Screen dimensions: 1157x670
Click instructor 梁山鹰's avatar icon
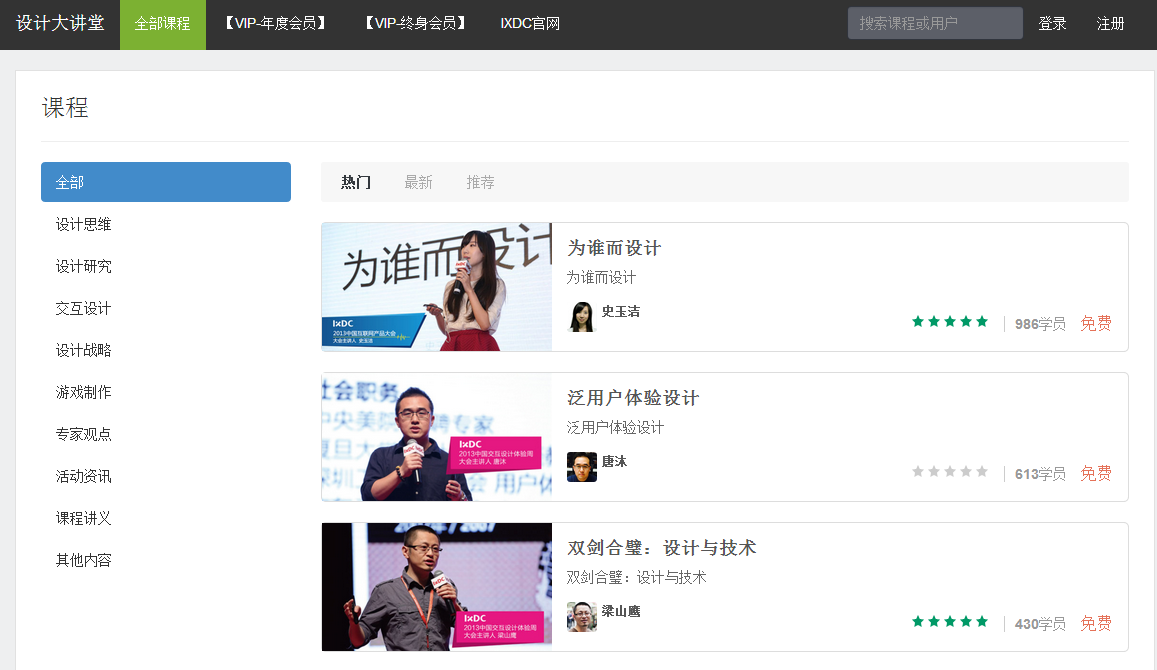click(582, 617)
